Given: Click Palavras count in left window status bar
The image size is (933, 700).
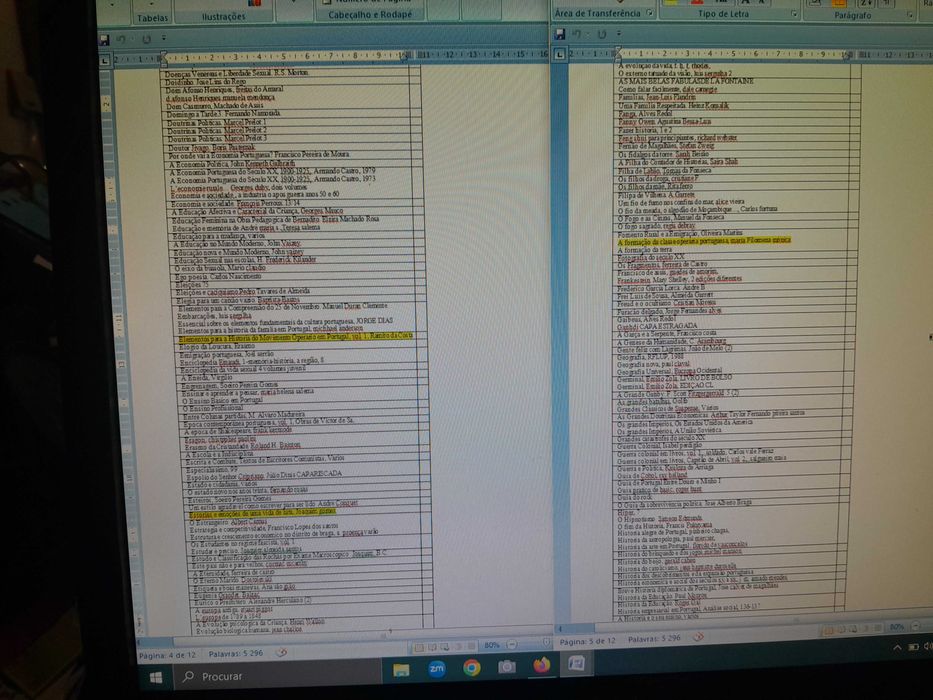Looking at the screenshot, I should pyautogui.click(x=236, y=653).
